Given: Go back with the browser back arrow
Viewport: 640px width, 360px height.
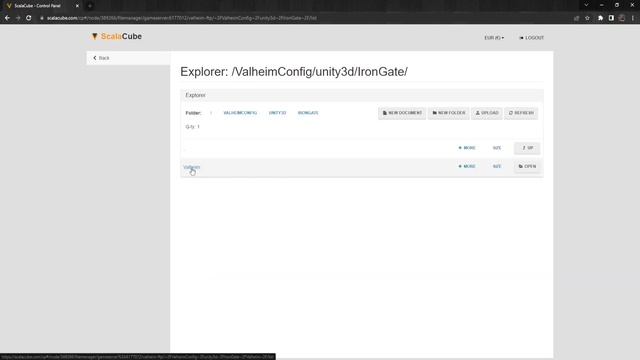Looking at the screenshot, I should pyautogui.click(x=7, y=18).
